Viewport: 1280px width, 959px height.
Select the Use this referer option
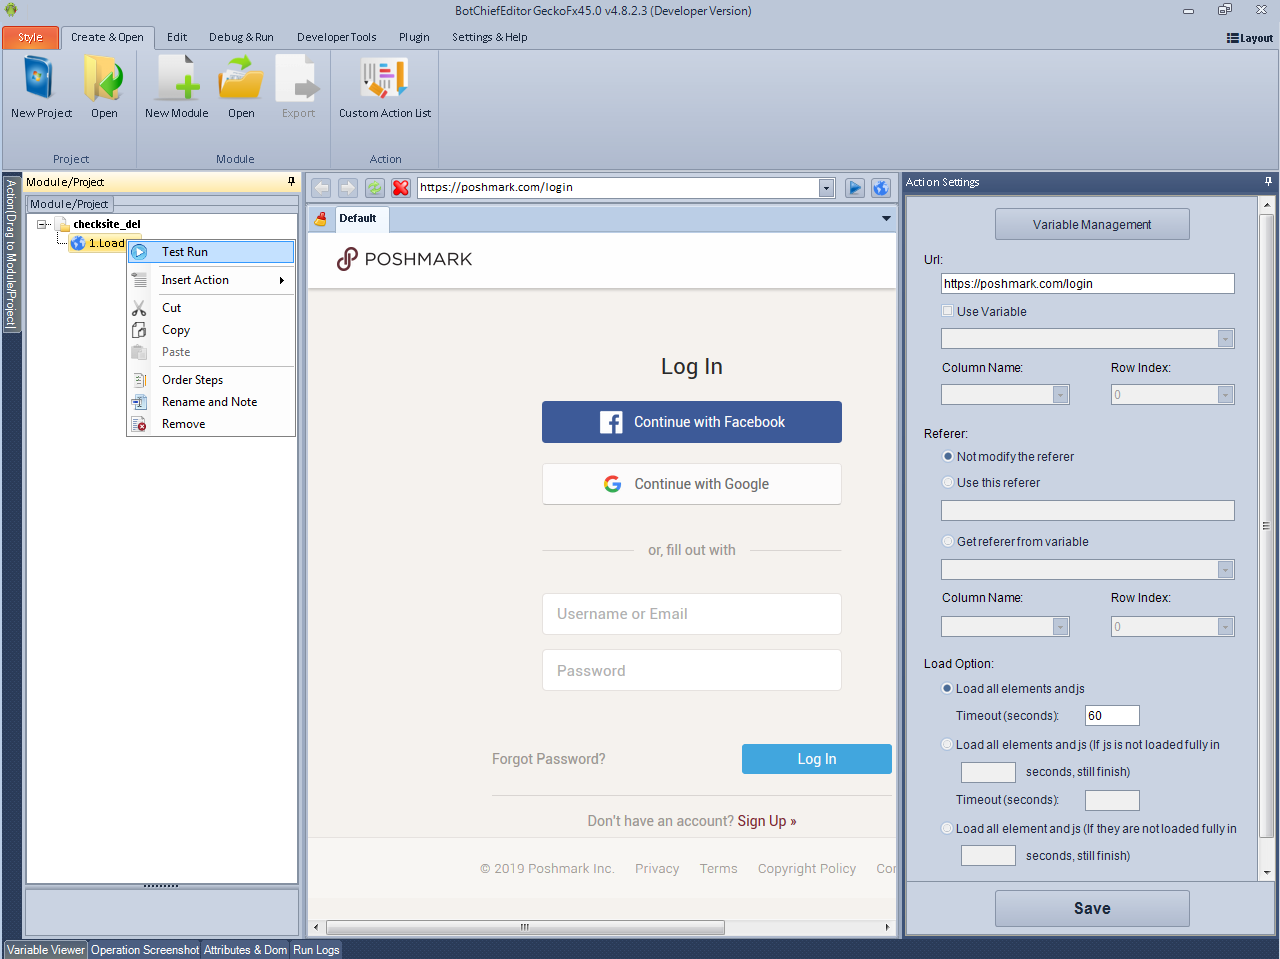[948, 482]
